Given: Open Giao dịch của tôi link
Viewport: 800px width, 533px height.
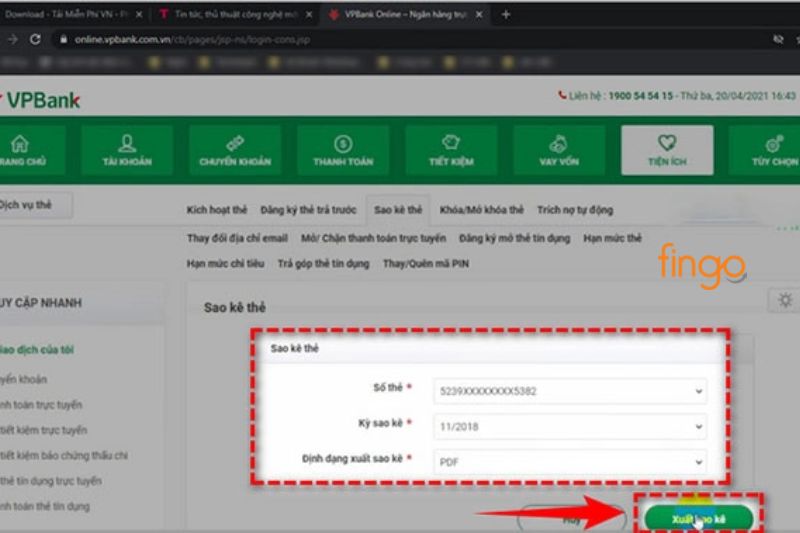Looking at the screenshot, I should tap(37, 350).
